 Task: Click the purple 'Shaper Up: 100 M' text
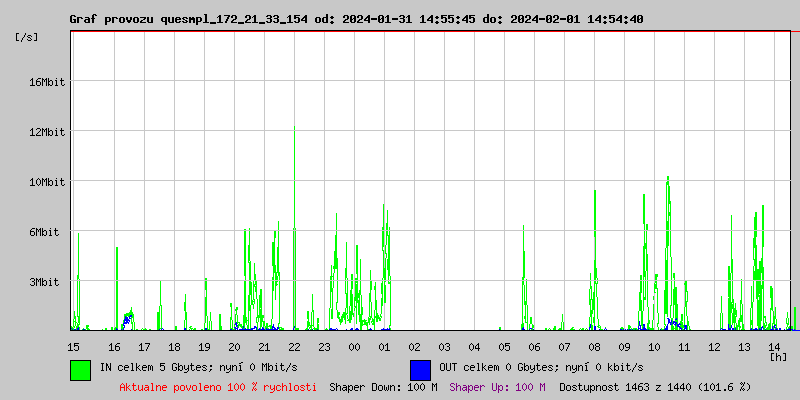tap(497, 387)
